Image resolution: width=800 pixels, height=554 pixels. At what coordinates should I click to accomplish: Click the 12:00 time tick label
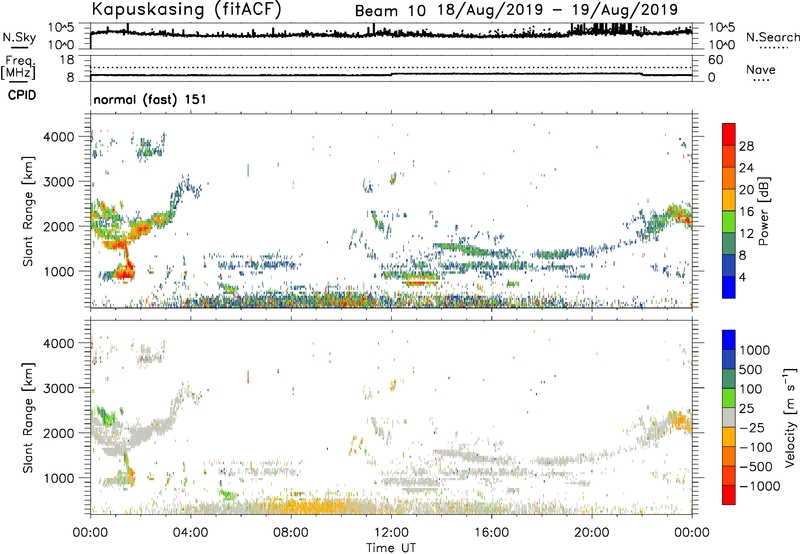391,533
